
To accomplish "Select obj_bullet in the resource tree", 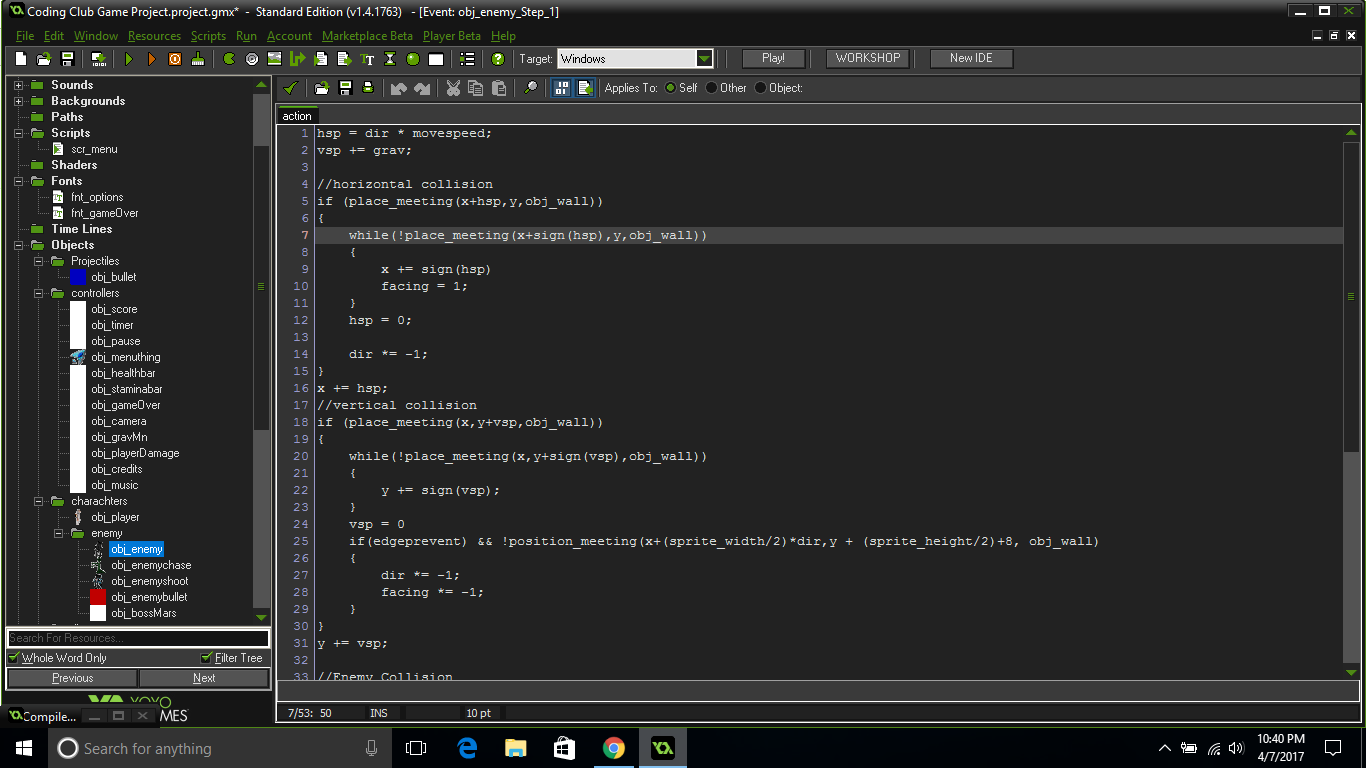I will click(113, 277).
